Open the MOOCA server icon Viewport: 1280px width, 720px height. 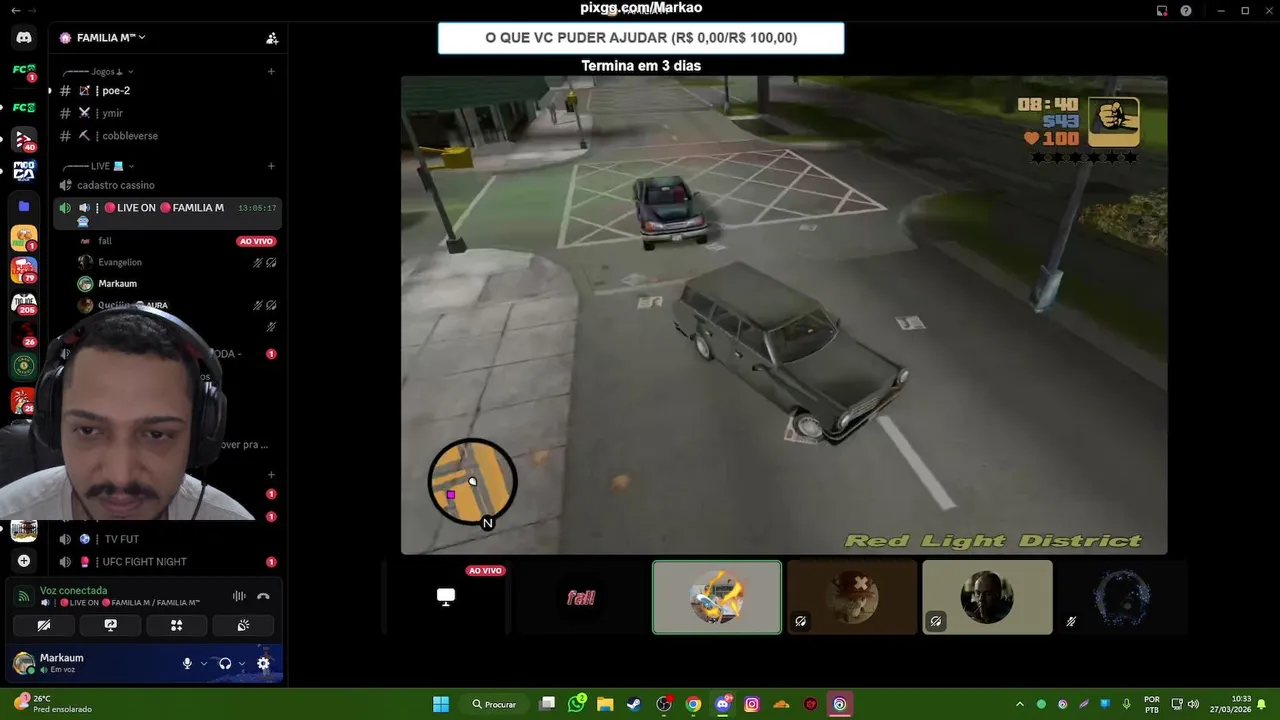point(24,172)
